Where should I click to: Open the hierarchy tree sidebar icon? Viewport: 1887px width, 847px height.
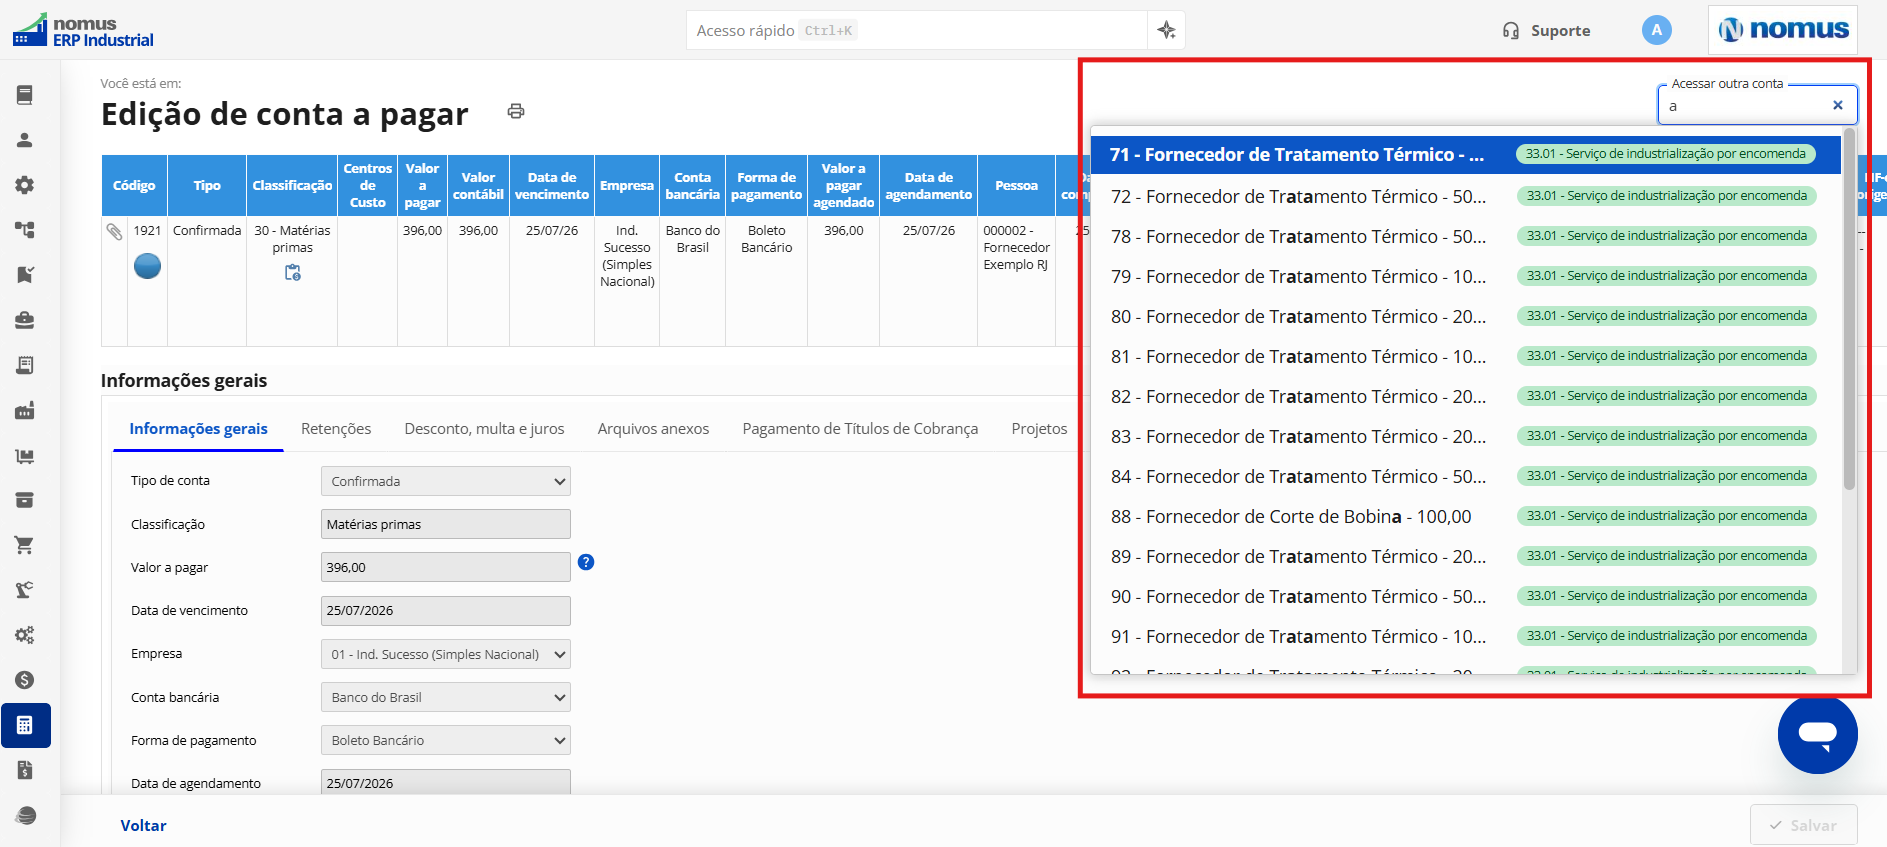pos(25,230)
